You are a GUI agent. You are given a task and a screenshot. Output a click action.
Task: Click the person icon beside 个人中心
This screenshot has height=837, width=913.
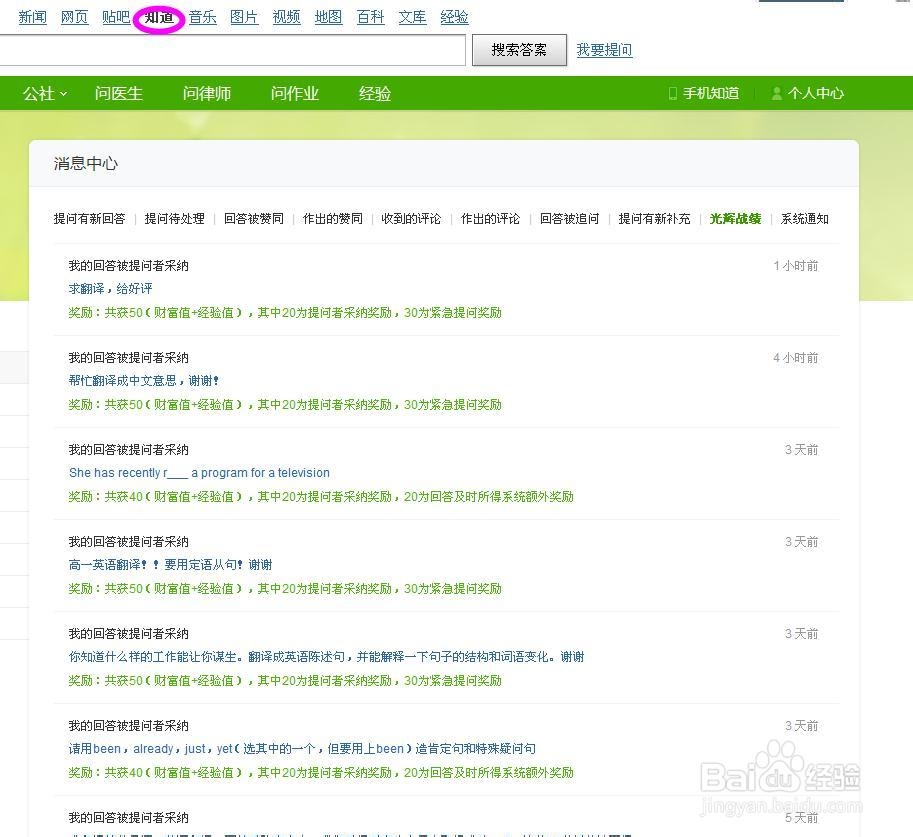[776, 93]
